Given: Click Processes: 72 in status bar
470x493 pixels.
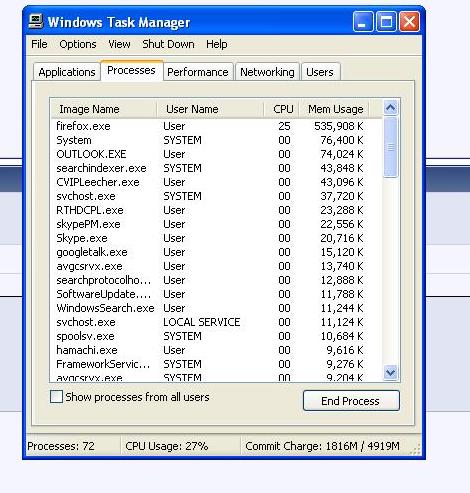Looking at the screenshot, I should pyautogui.click(x=61, y=446).
